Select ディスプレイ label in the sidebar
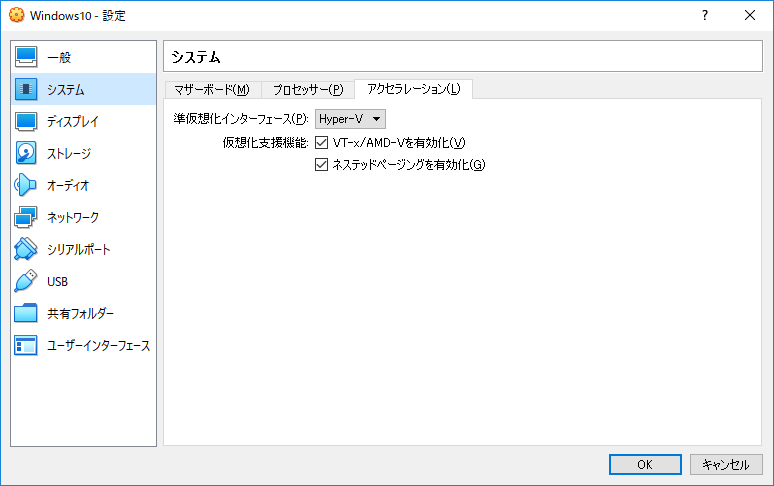The height and width of the screenshot is (486, 774). pyautogui.click(x=73, y=121)
